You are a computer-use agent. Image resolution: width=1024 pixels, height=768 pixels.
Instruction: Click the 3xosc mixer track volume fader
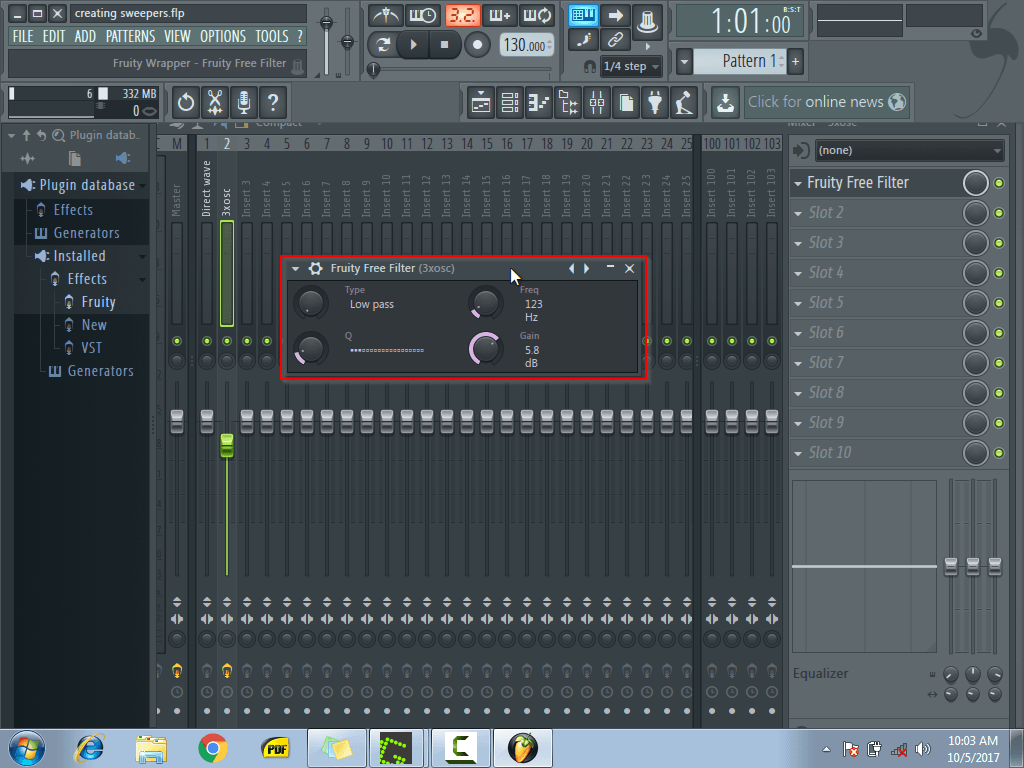[227, 445]
